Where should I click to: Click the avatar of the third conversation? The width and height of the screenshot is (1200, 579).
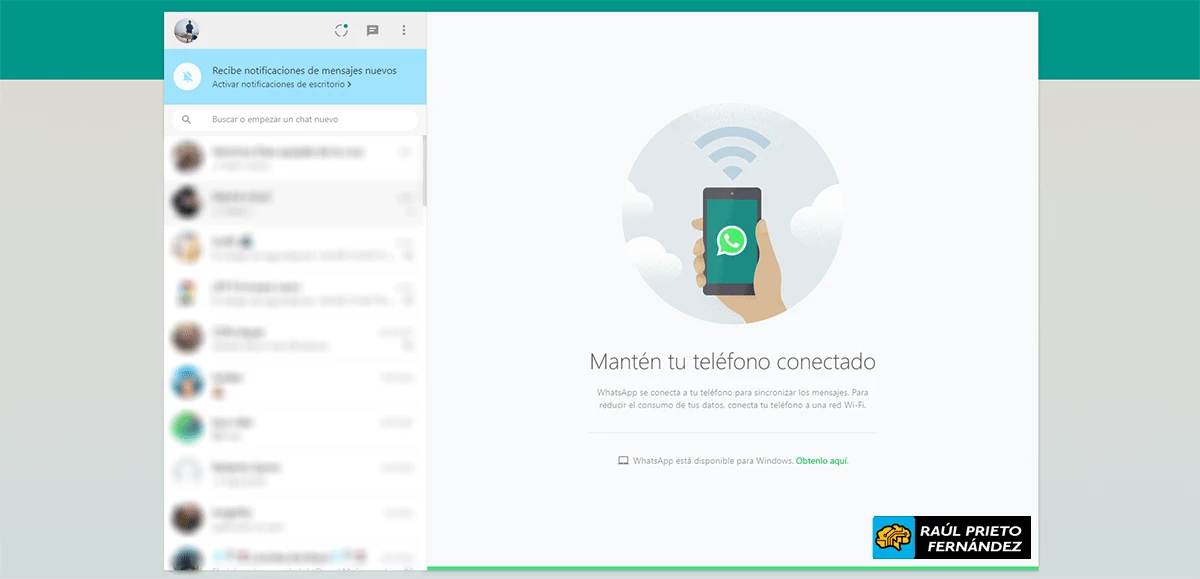pyautogui.click(x=186, y=247)
